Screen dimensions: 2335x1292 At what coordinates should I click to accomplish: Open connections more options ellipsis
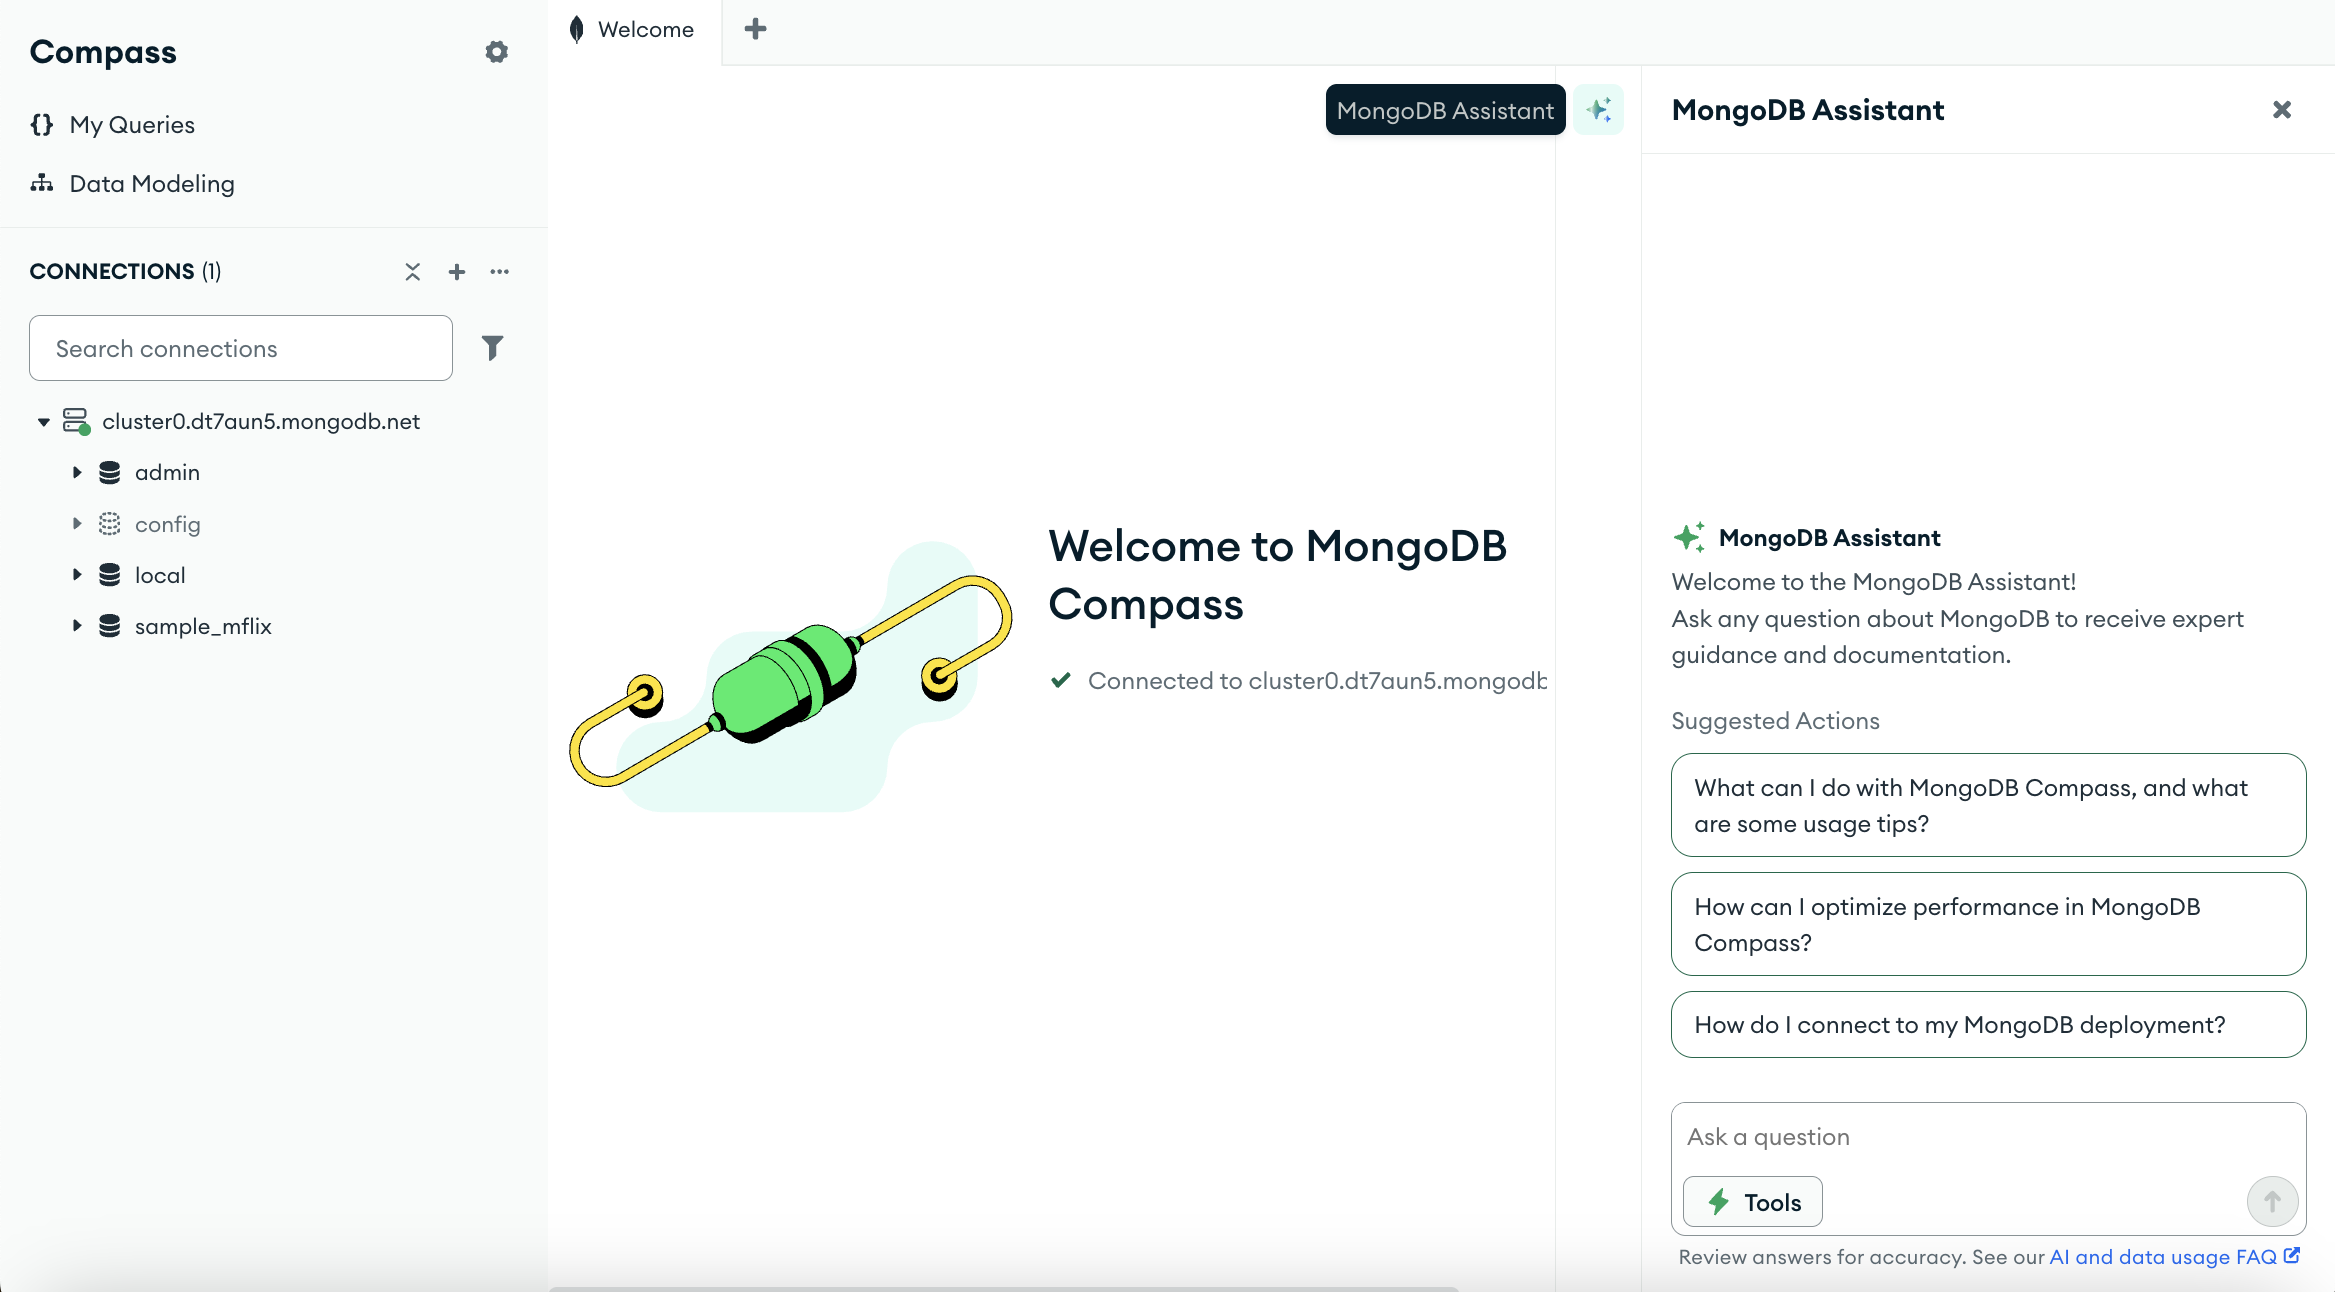click(500, 272)
